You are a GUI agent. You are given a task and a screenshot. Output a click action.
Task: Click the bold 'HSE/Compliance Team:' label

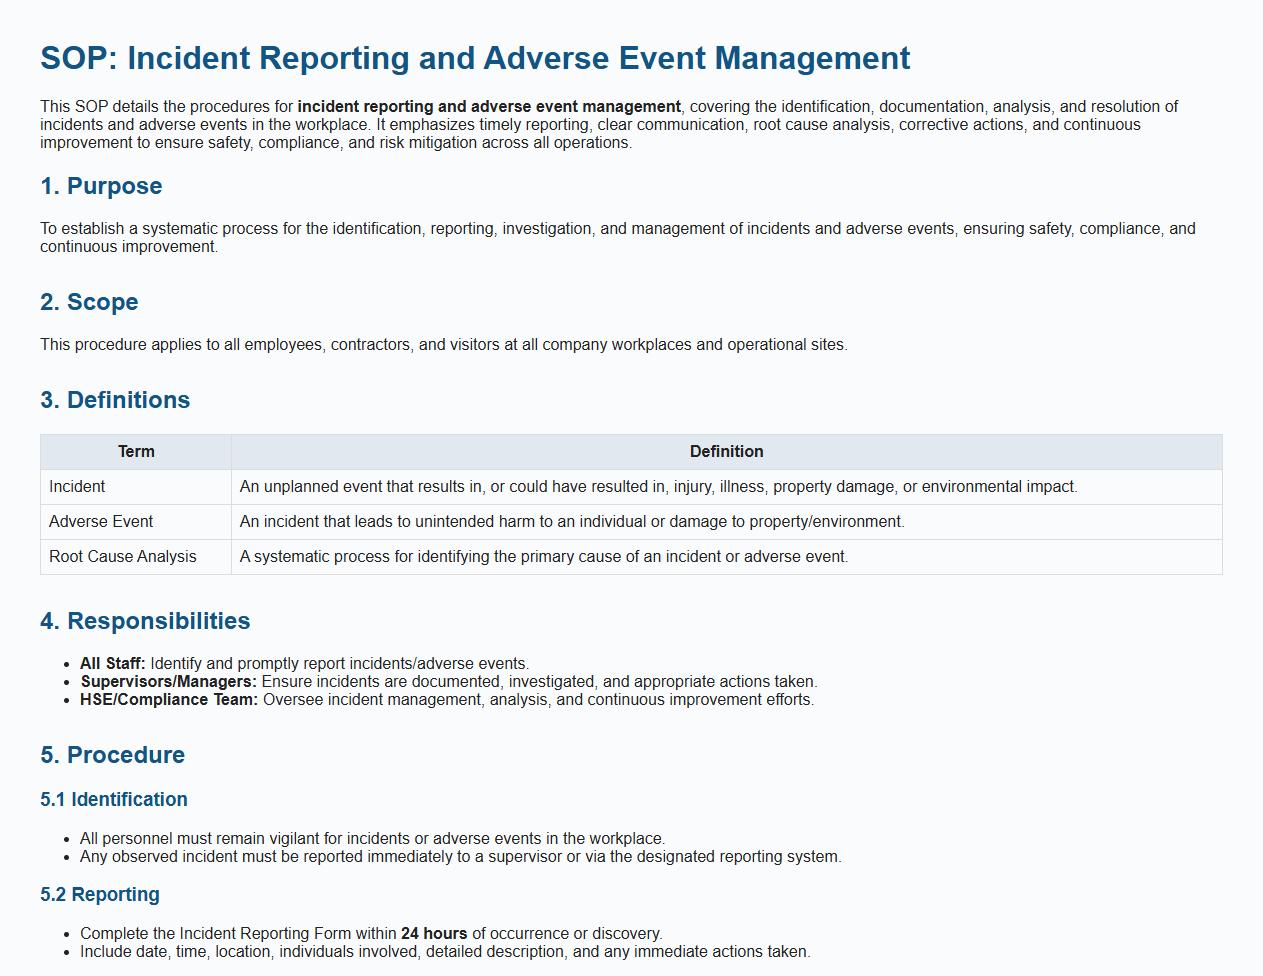(x=169, y=700)
